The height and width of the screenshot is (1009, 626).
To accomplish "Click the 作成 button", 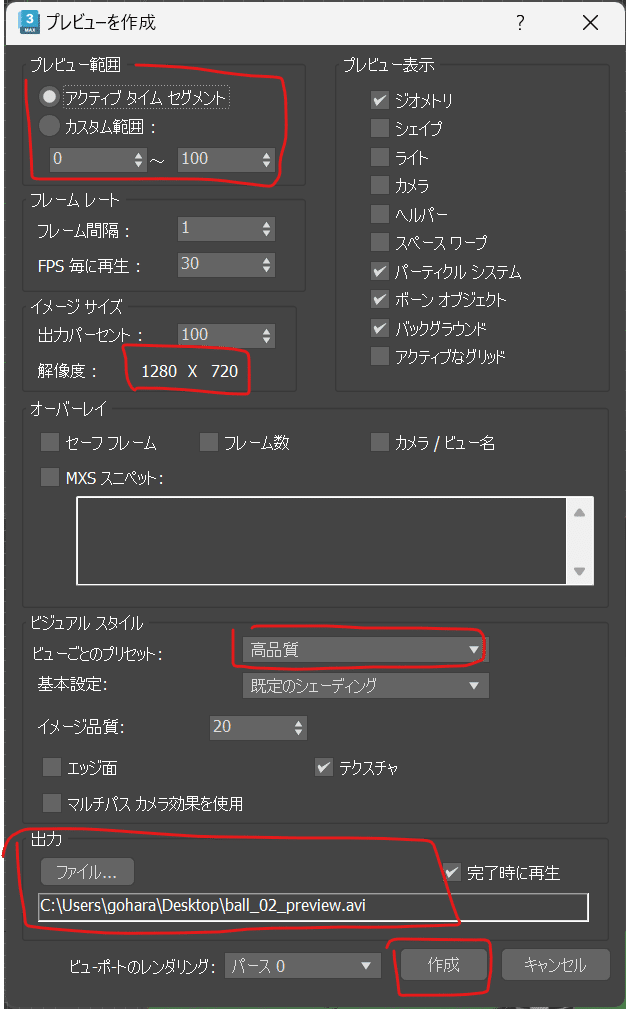I will 444,965.
